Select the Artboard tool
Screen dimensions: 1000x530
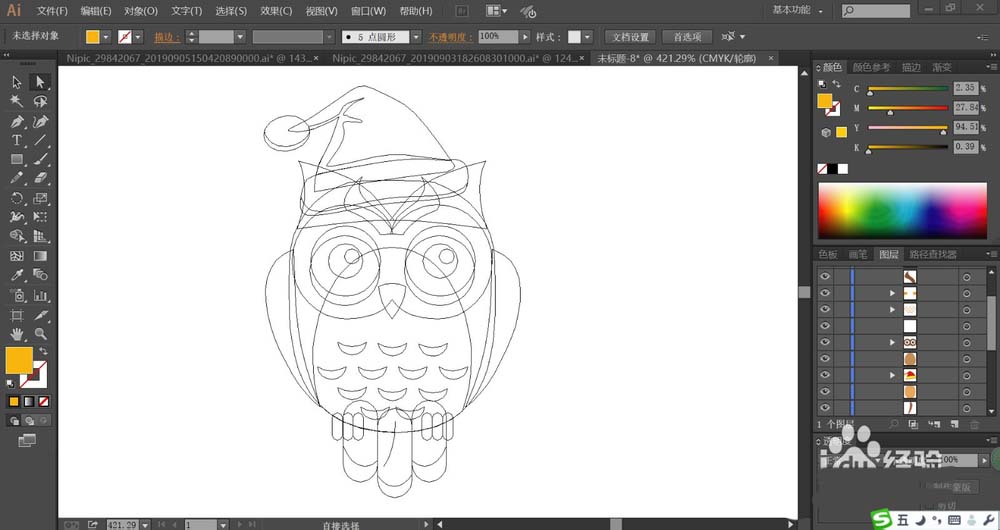point(17,315)
